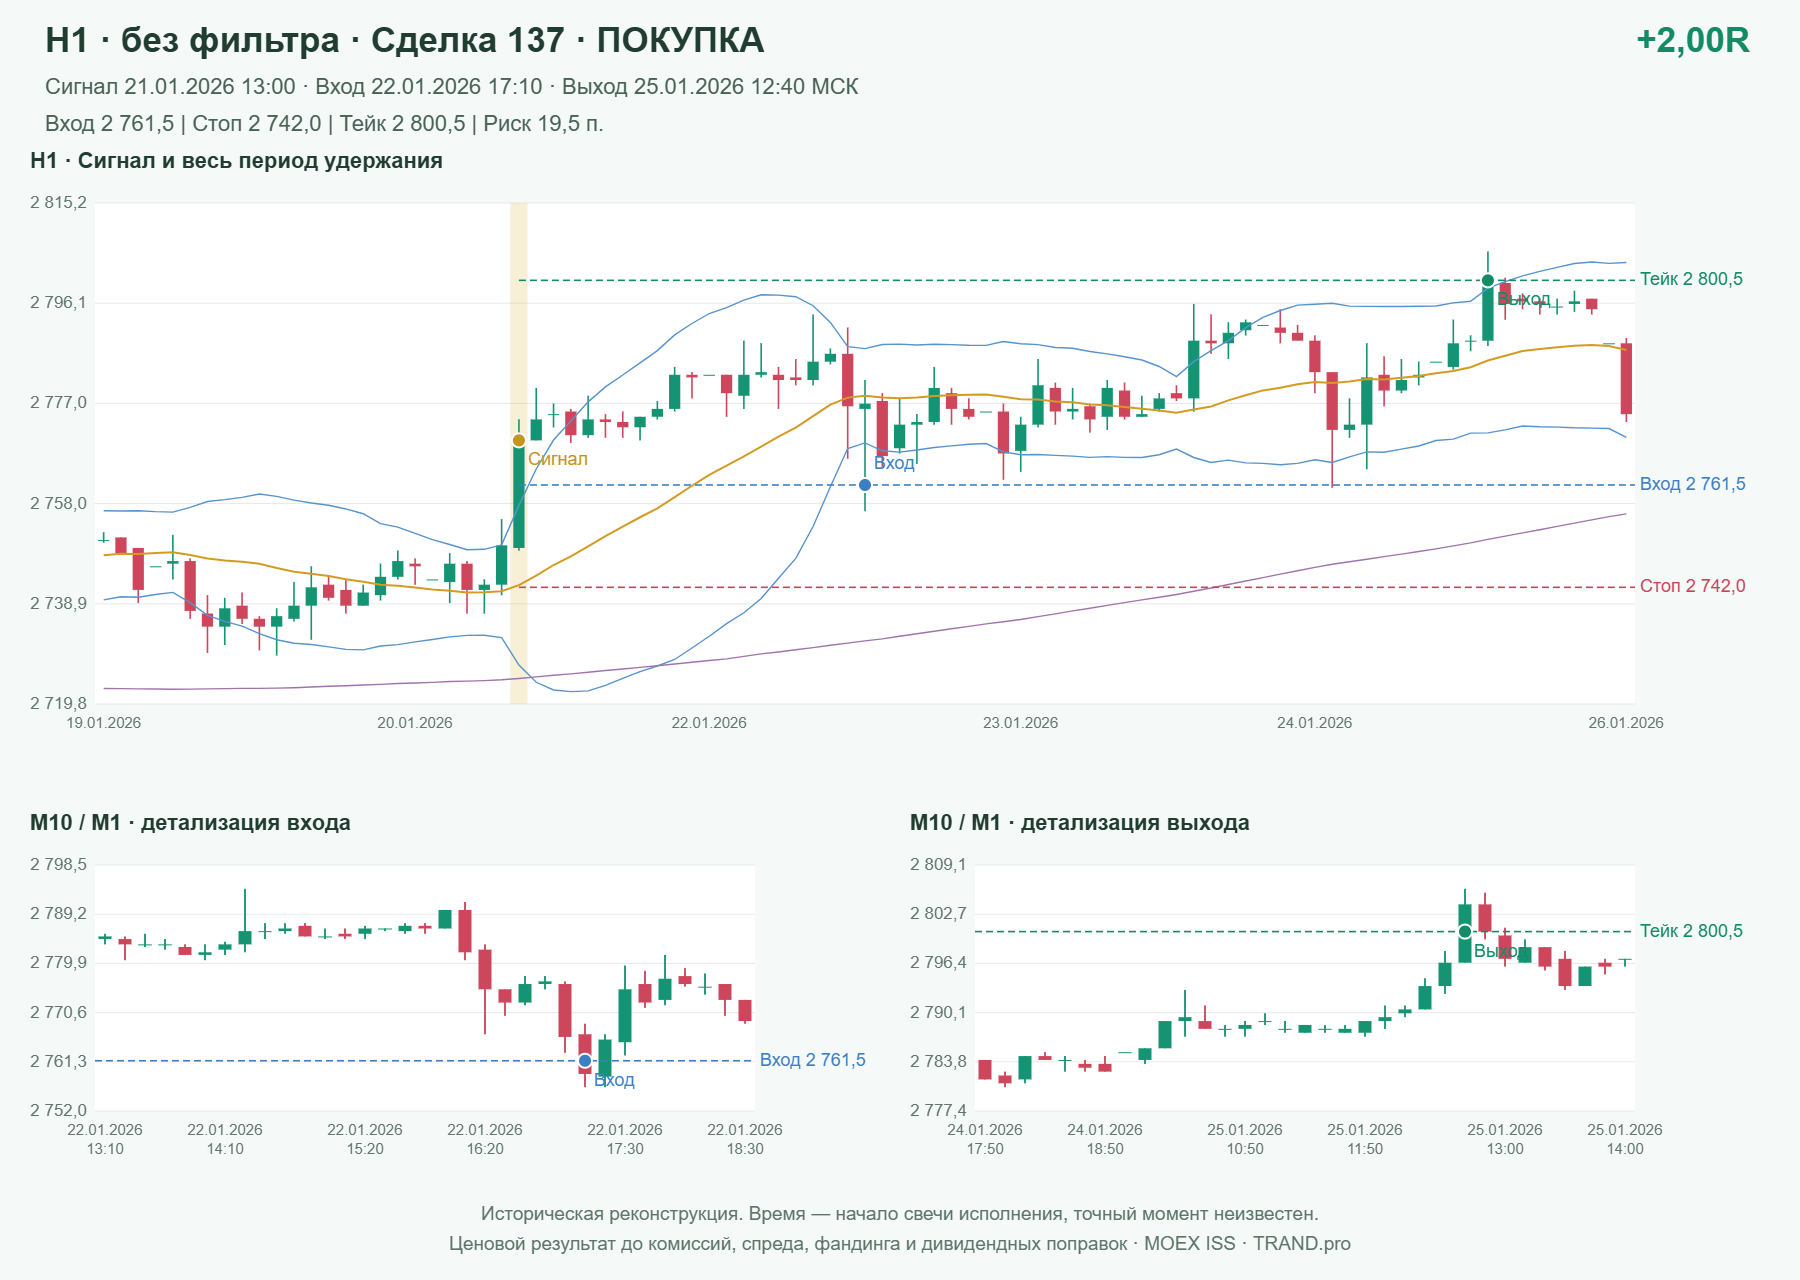Click the red "Стоп 2 742,0" level label
This screenshot has width=1800, height=1280.
pyautogui.click(x=1693, y=586)
